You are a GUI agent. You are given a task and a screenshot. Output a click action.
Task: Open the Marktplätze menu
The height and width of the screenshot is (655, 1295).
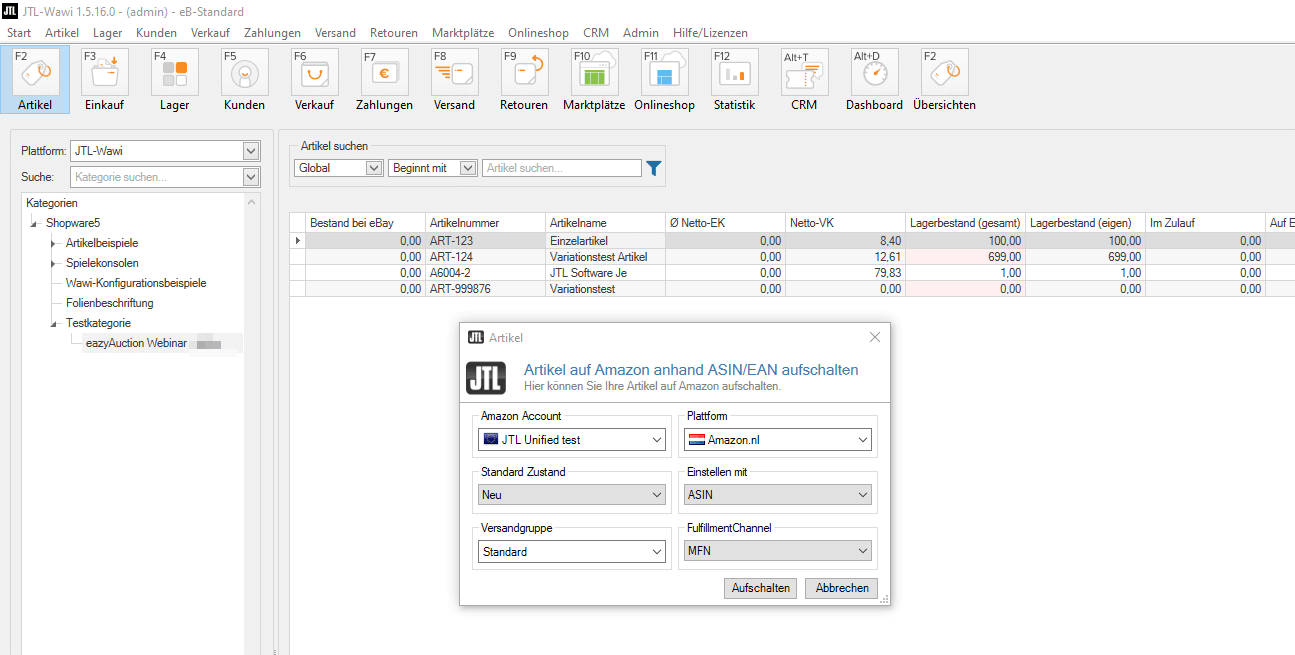tap(463, 33)
